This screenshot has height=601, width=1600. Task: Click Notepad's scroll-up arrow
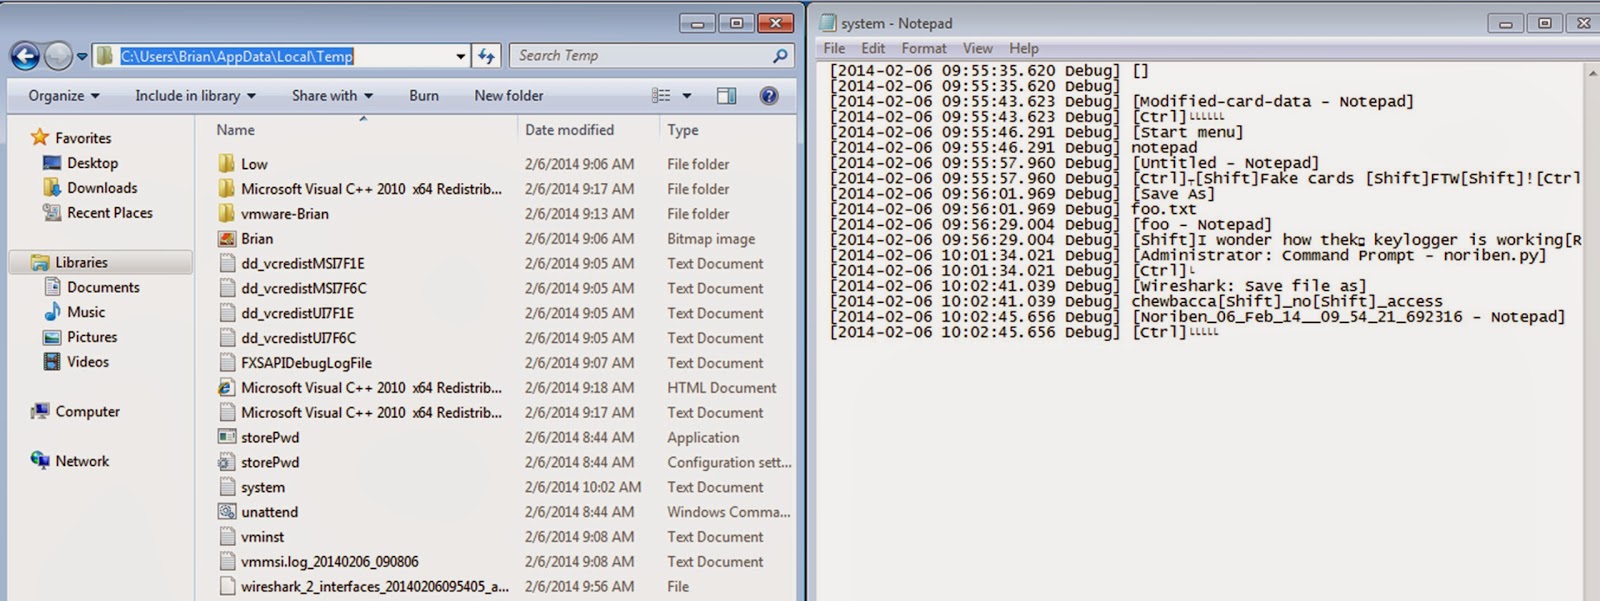1591,73
